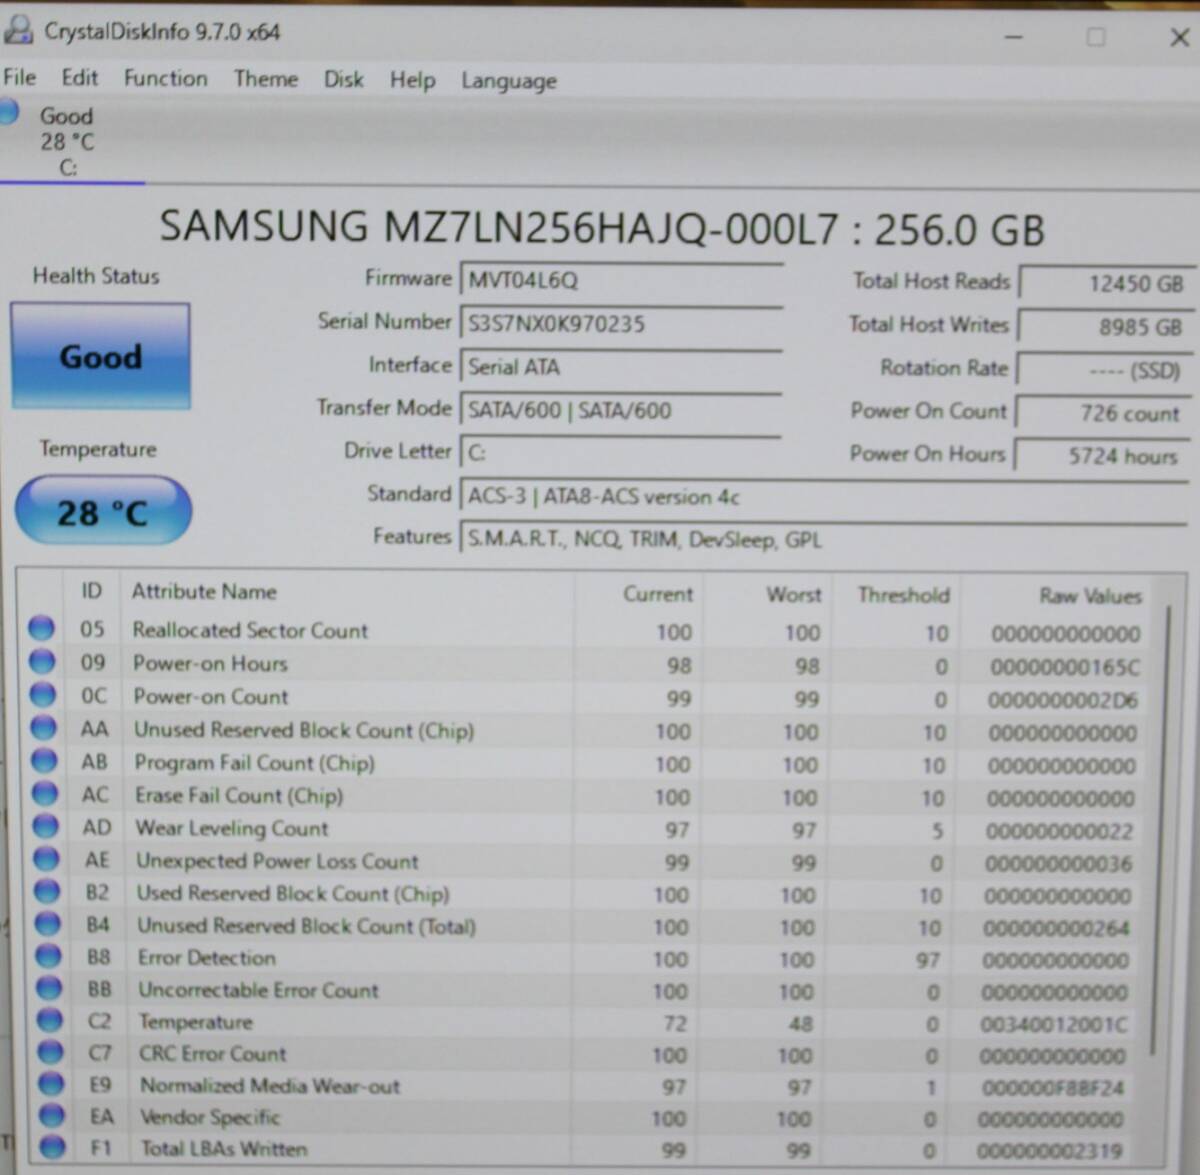Click the Standard field ACS-3
Image resolution: width=1200 pixels, height=1175 pixels.
824,497
